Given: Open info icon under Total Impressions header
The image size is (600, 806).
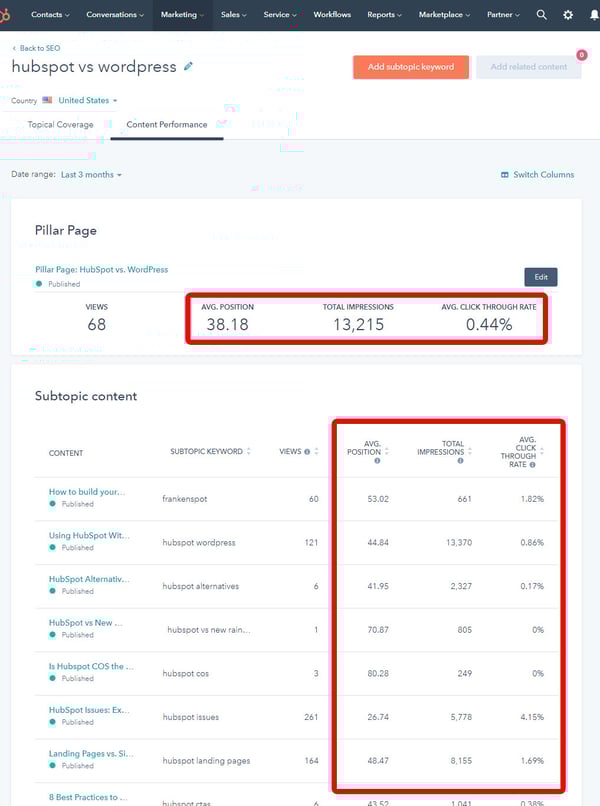Looking at the screenshot, I should click(x=460, y=461).
